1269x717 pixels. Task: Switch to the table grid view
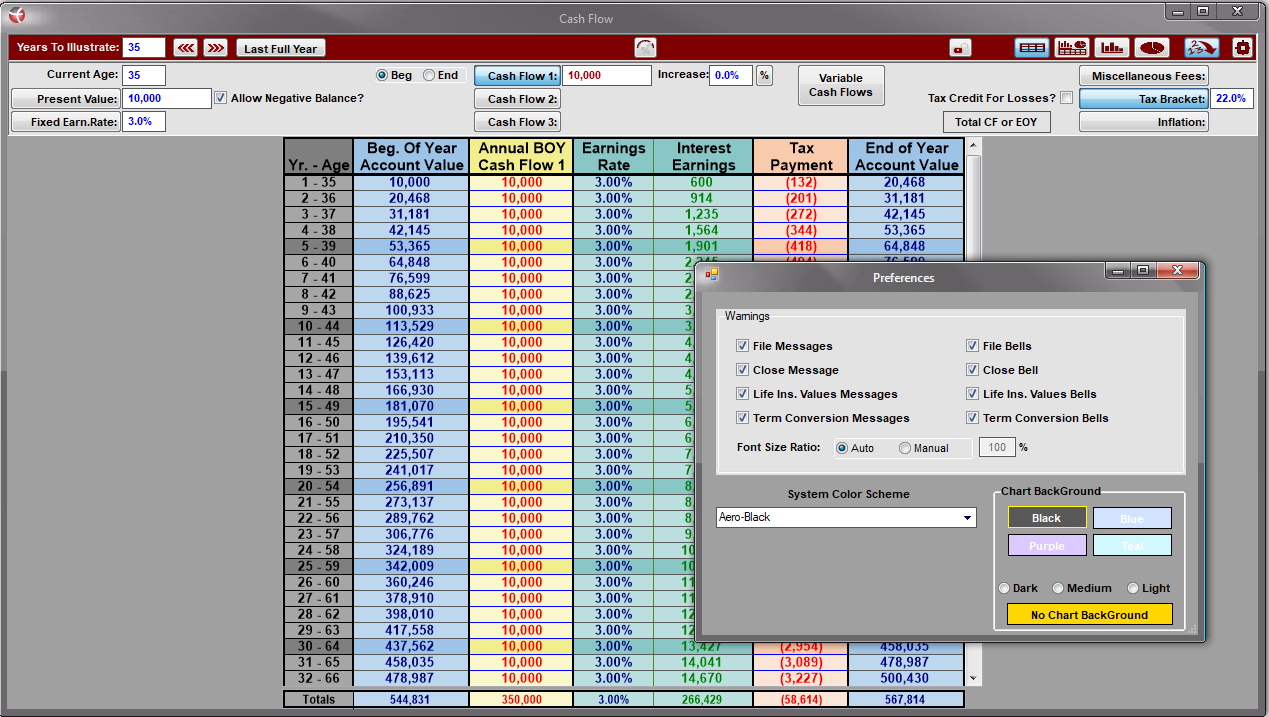(x=1031, y=48)
